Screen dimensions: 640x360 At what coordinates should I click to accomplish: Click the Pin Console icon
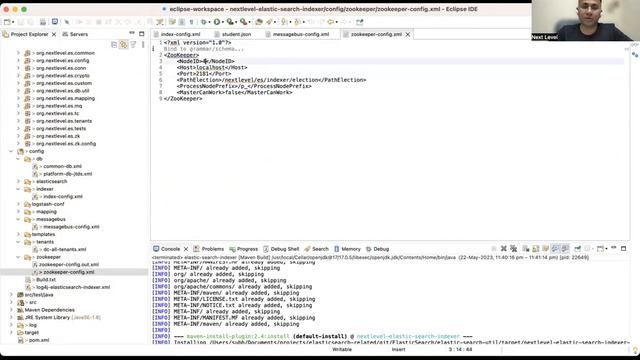coord(577,249)
